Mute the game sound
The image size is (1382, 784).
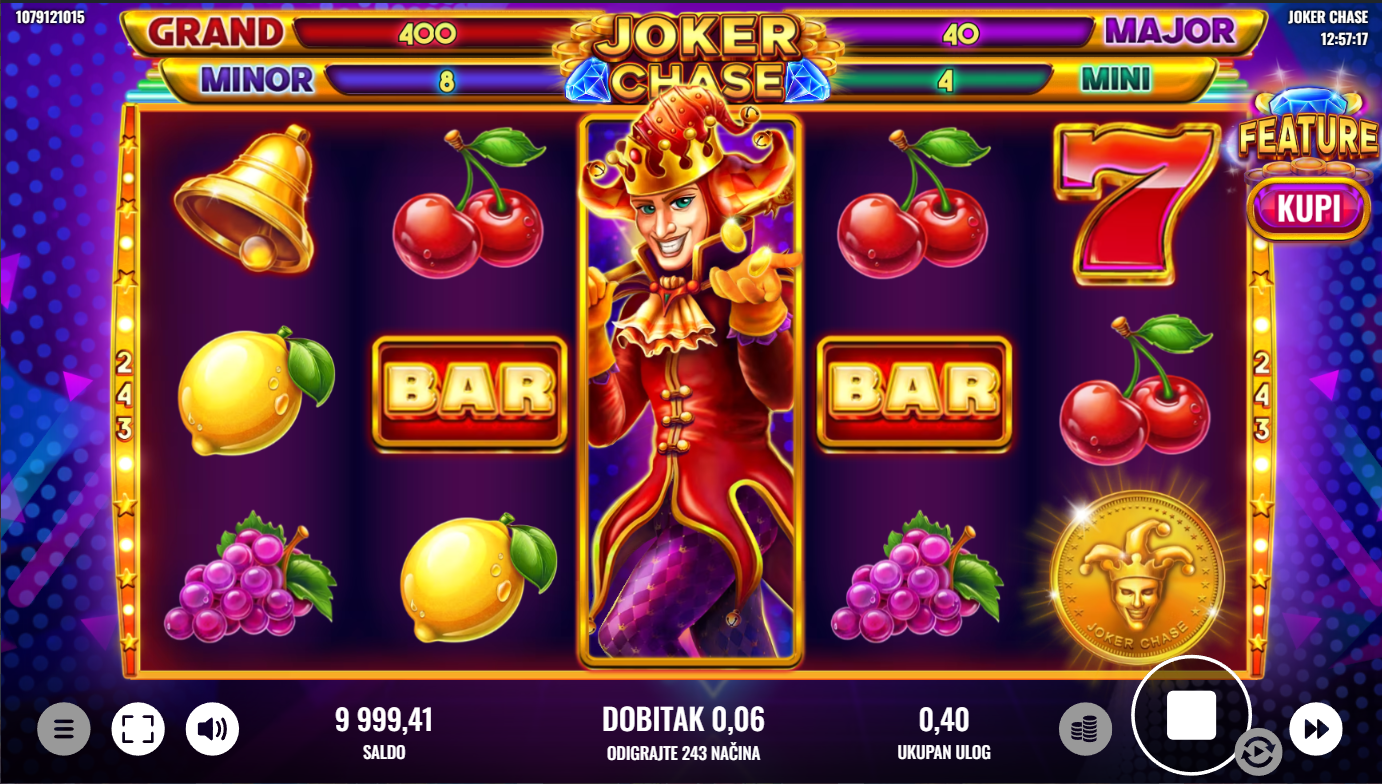click(212, 729)
